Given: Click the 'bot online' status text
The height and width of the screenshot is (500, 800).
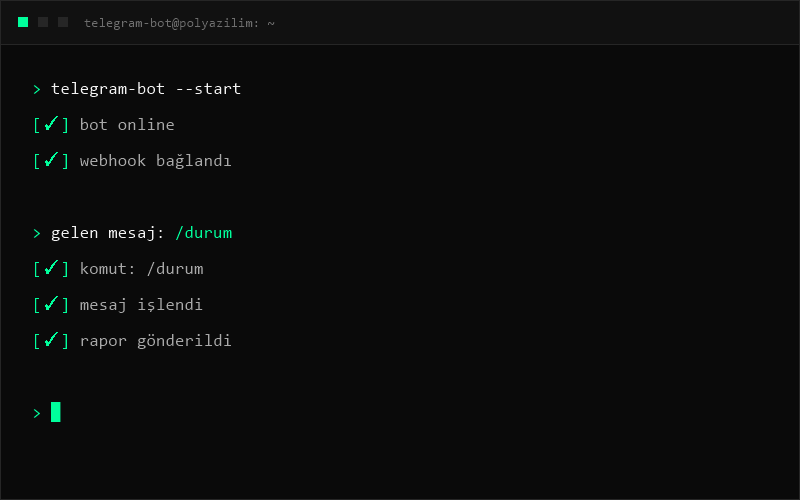Looking at the screenshot, I should point(127,124).
